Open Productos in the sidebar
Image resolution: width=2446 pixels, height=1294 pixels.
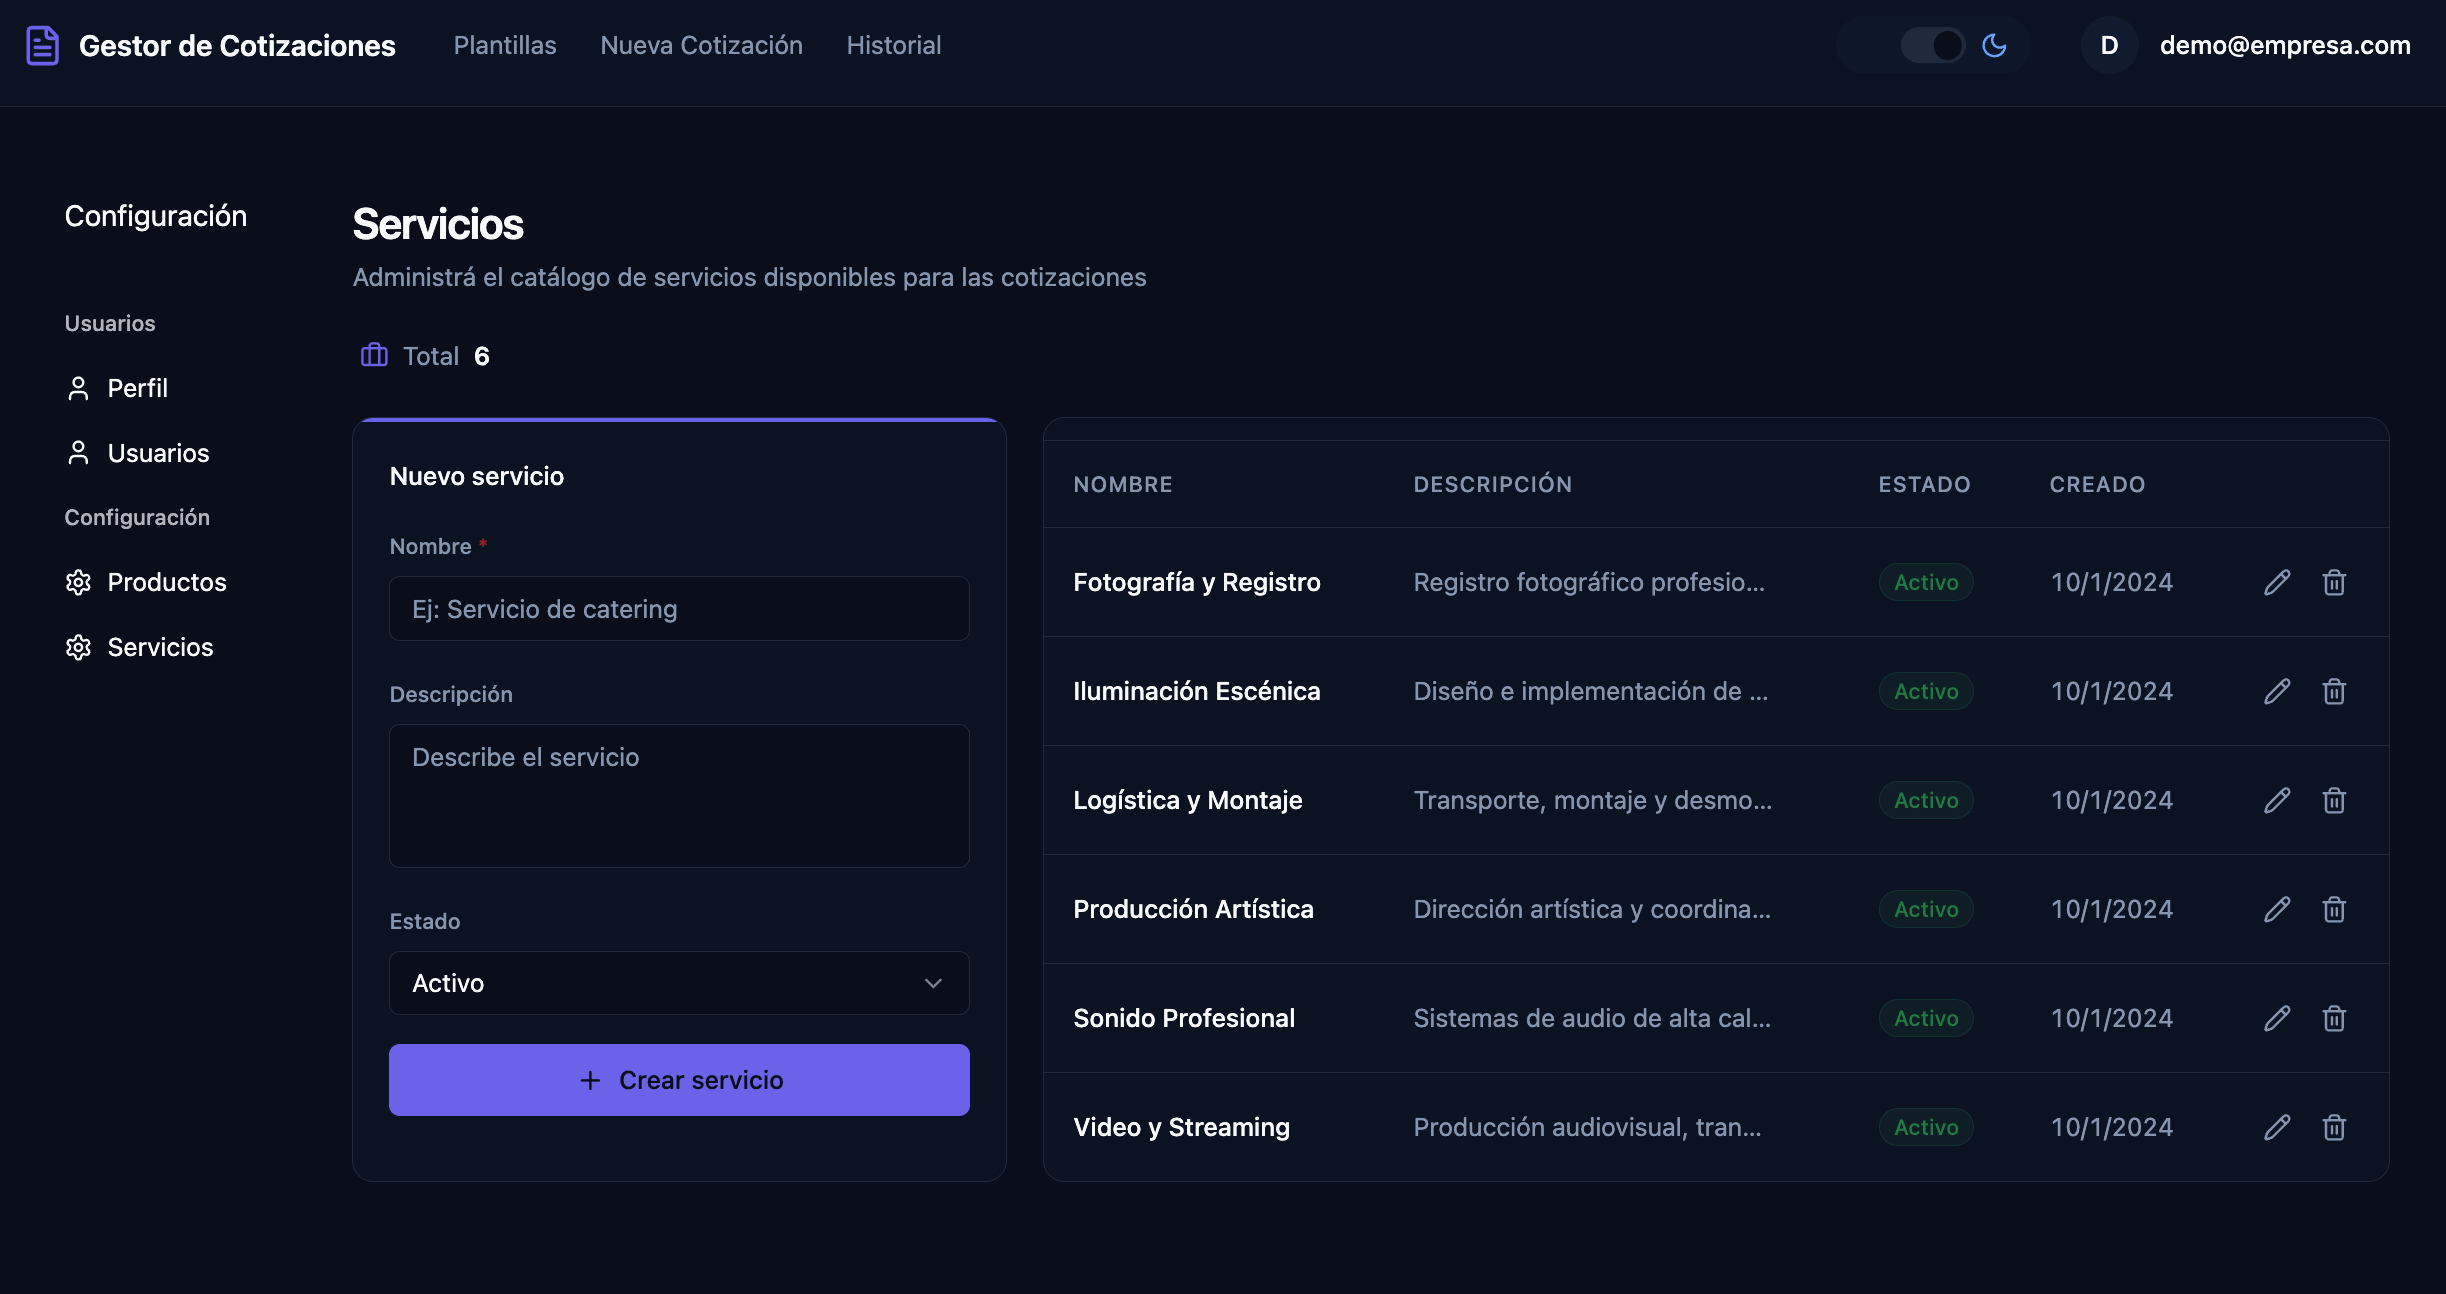(146, 582)
